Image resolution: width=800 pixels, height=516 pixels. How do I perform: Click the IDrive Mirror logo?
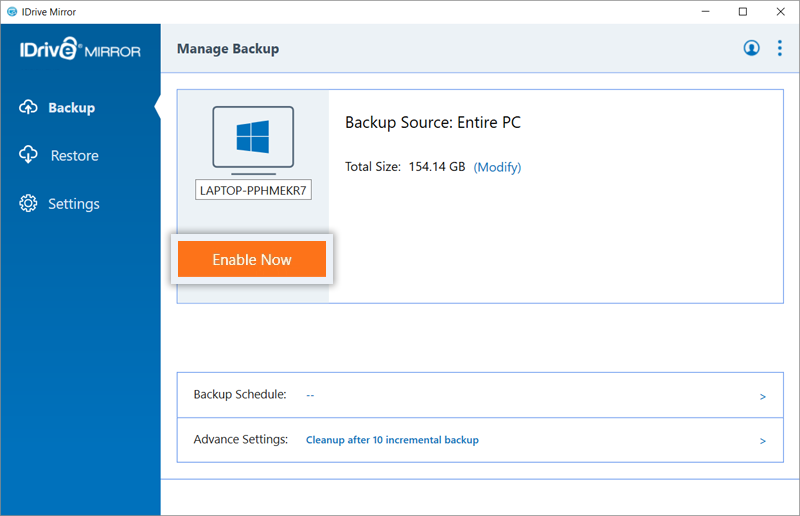[80, 49]
